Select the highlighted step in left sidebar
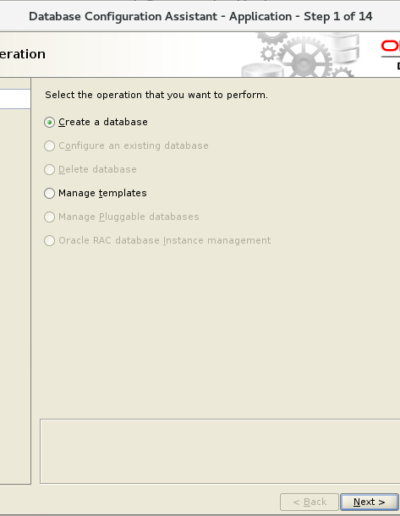 [x=15, y=99]
